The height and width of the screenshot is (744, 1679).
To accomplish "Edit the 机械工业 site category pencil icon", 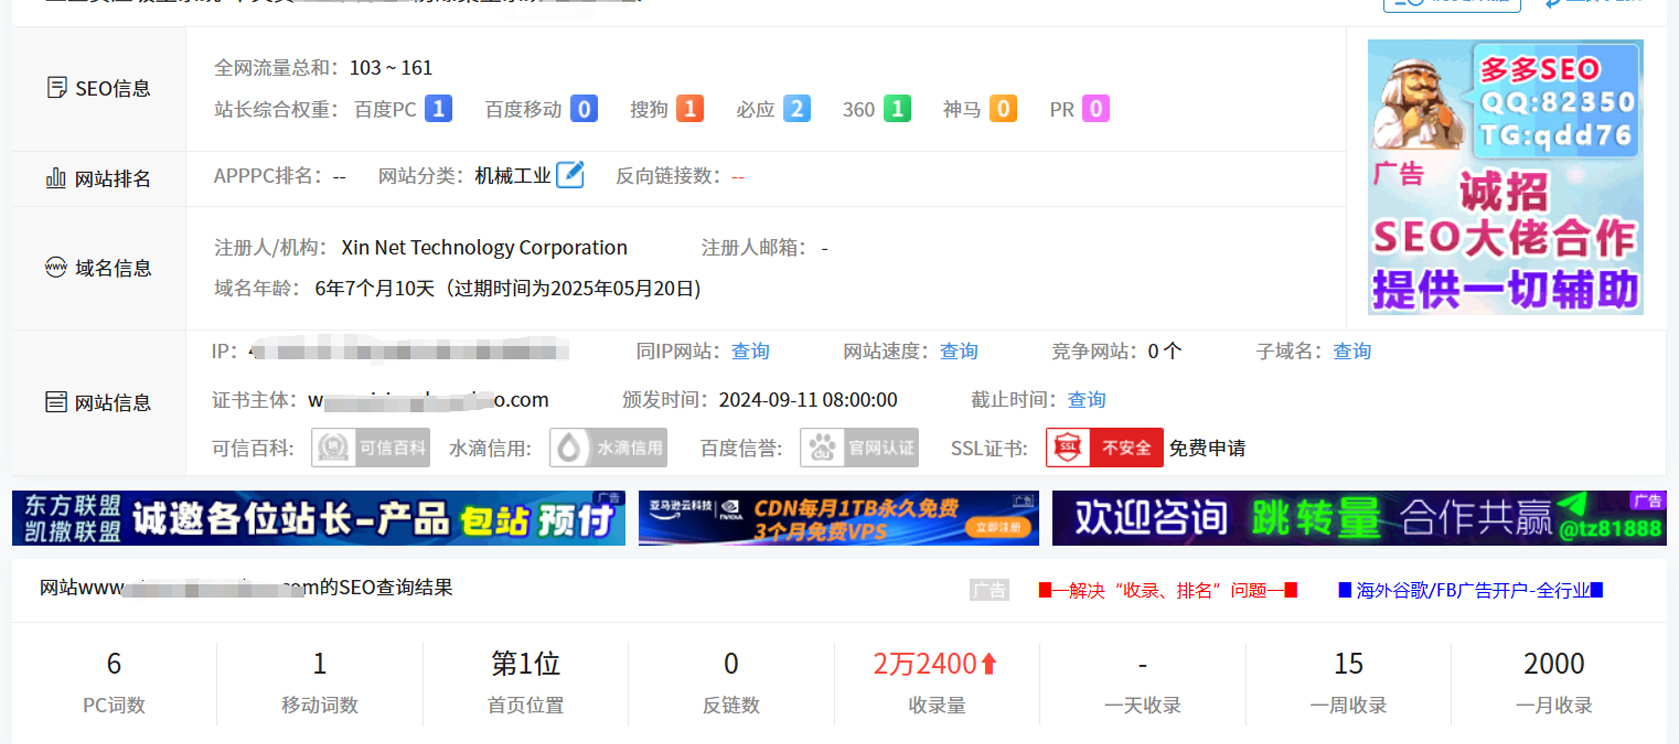I will point(570,175).
